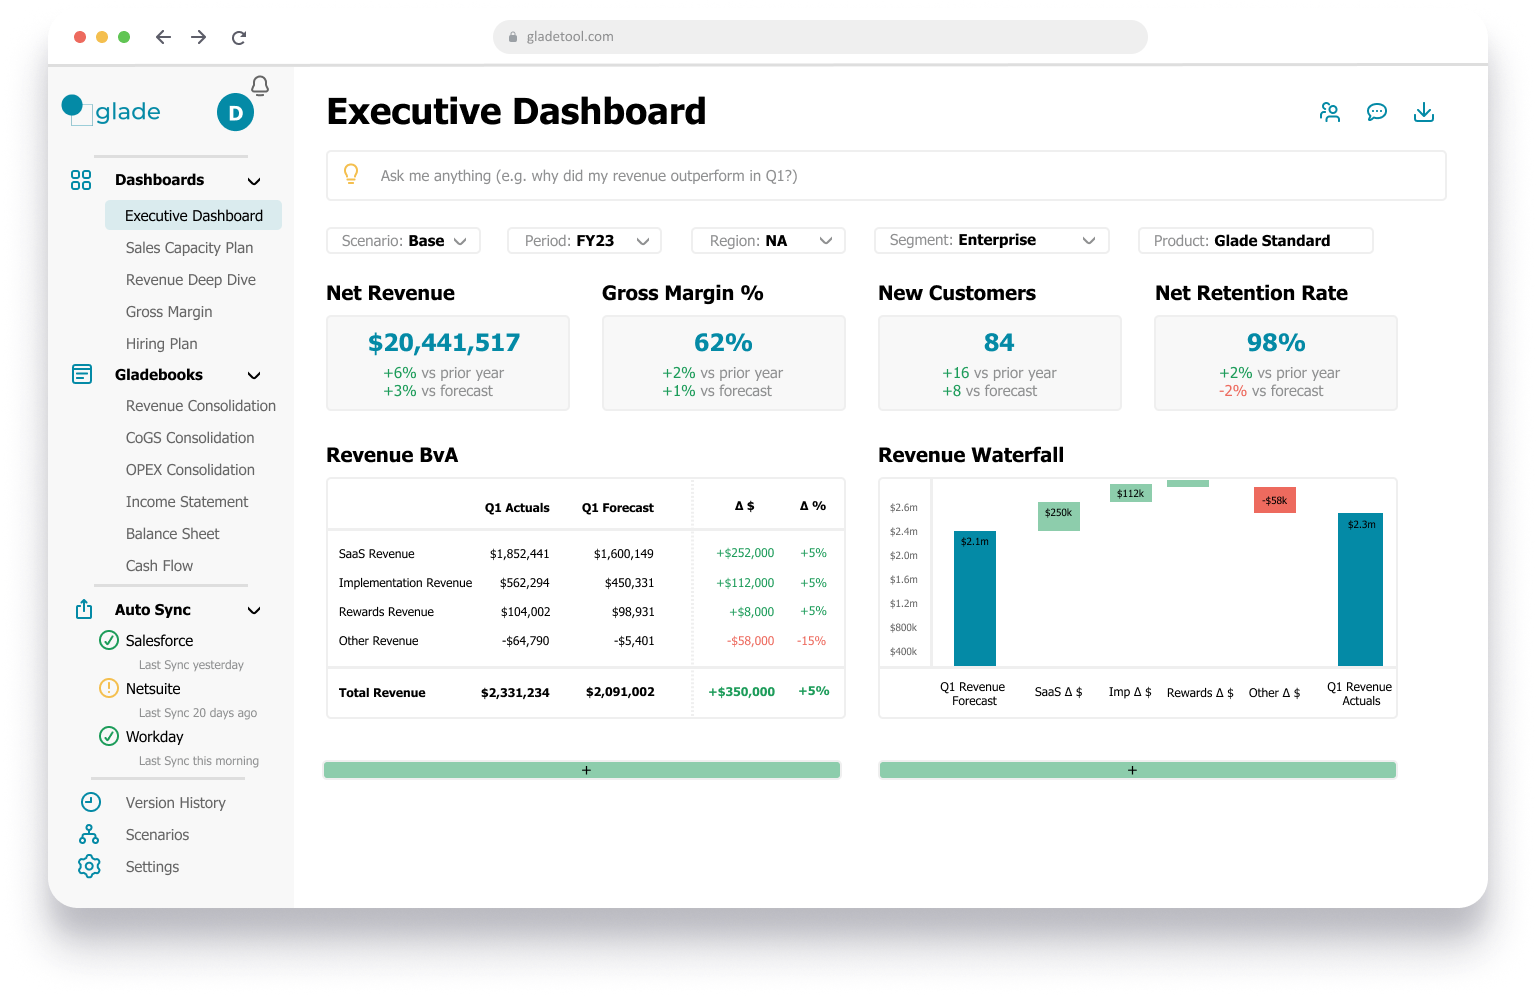Collapse the Gladebooks section chevron
This screenshot has height=996, width=1536.
[x=254, y=375]
